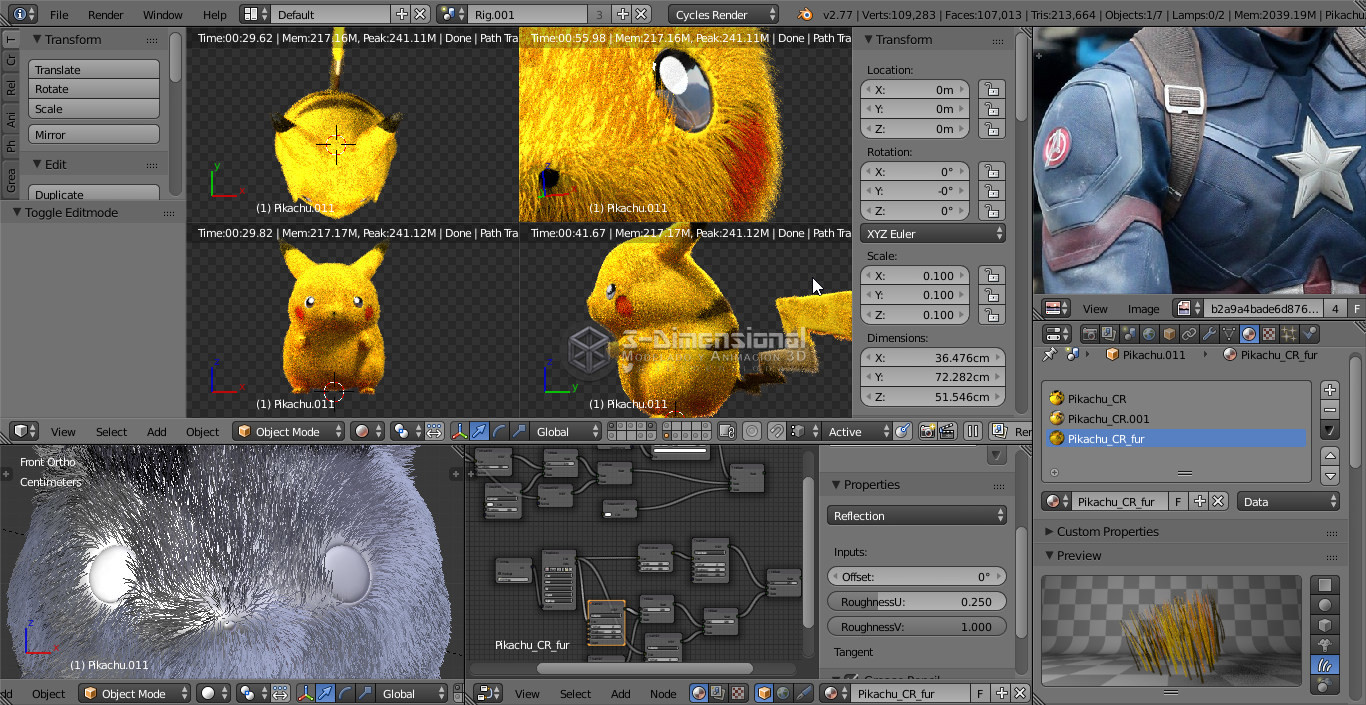Click the Mirror button
The image size is (1366, 705).
[x=94, y=134]
